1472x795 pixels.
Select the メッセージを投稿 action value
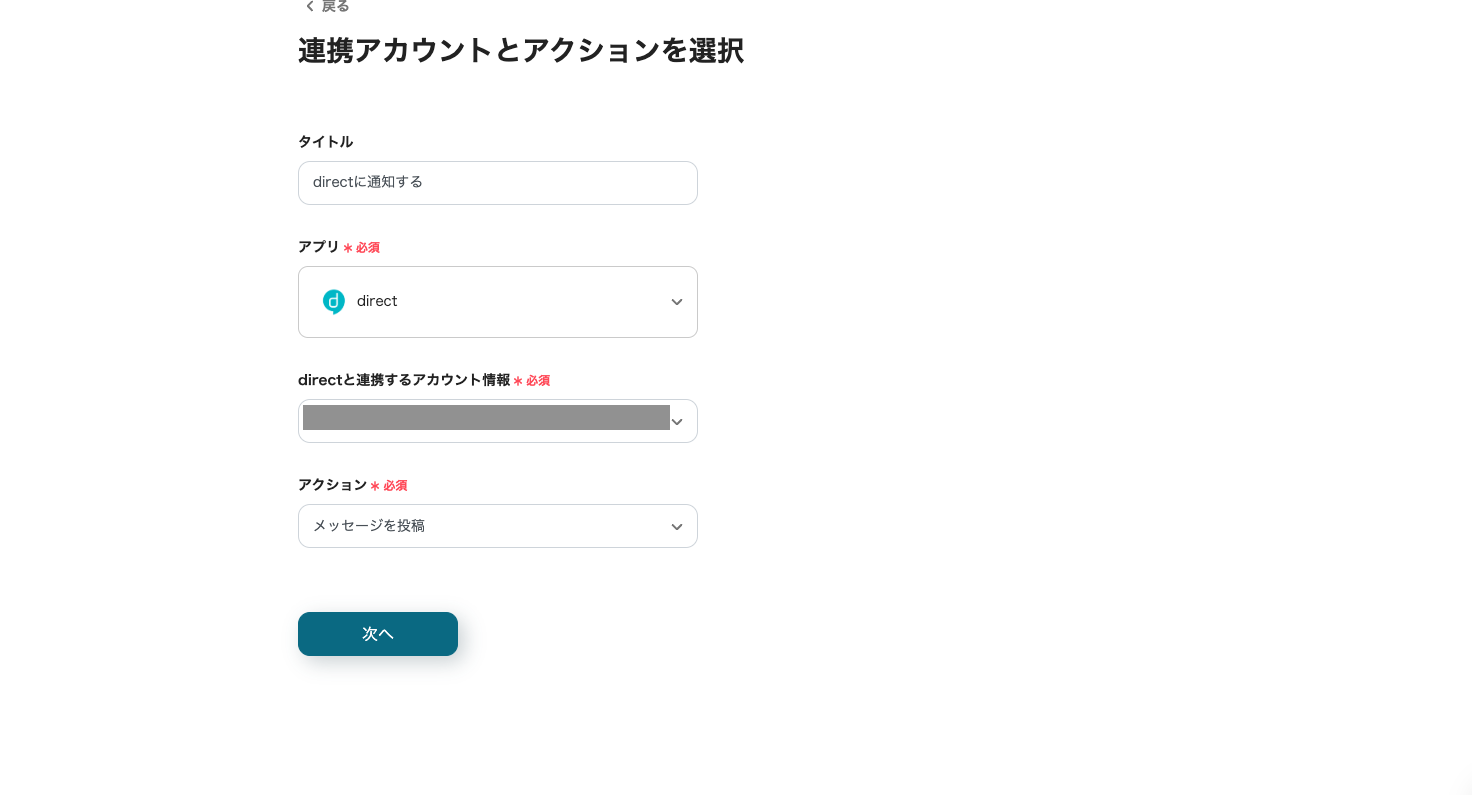pos(369,526)
